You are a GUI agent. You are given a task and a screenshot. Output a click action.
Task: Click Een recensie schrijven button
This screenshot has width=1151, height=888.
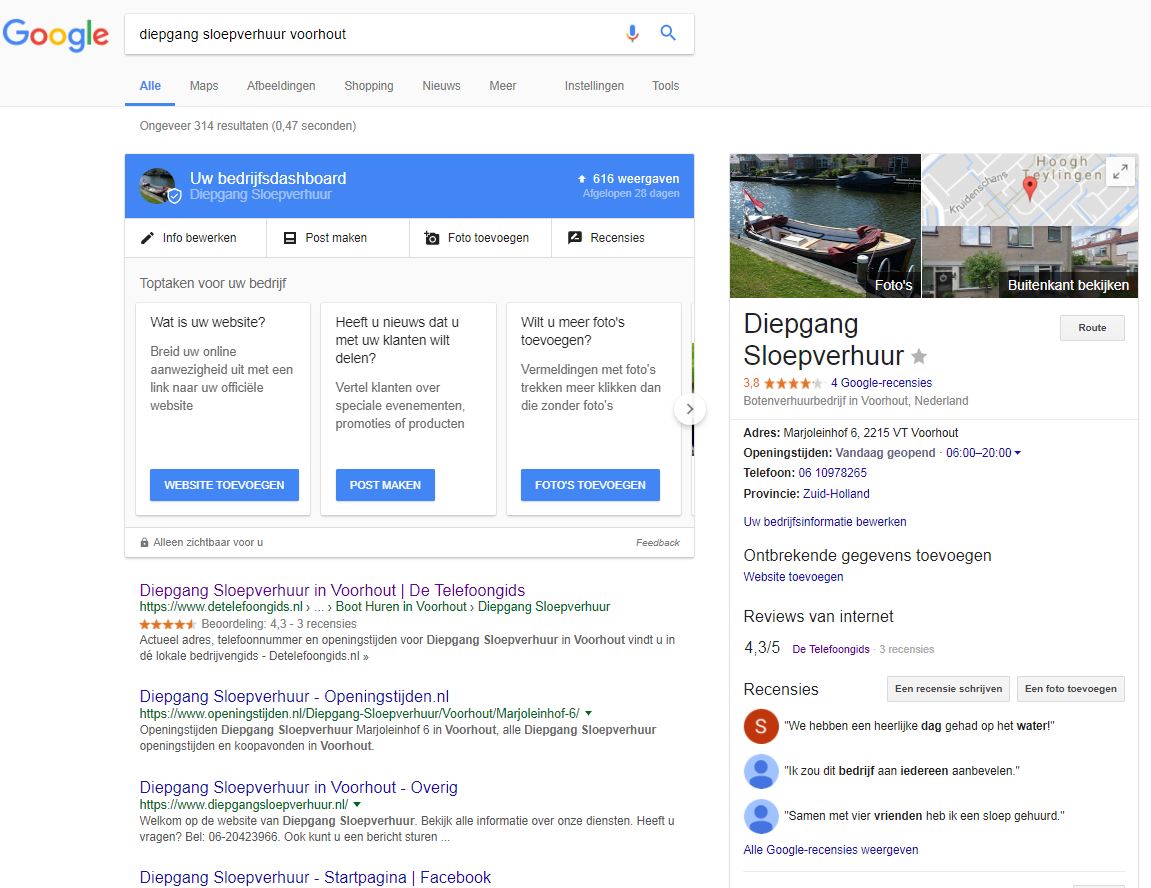pos(948,689)
